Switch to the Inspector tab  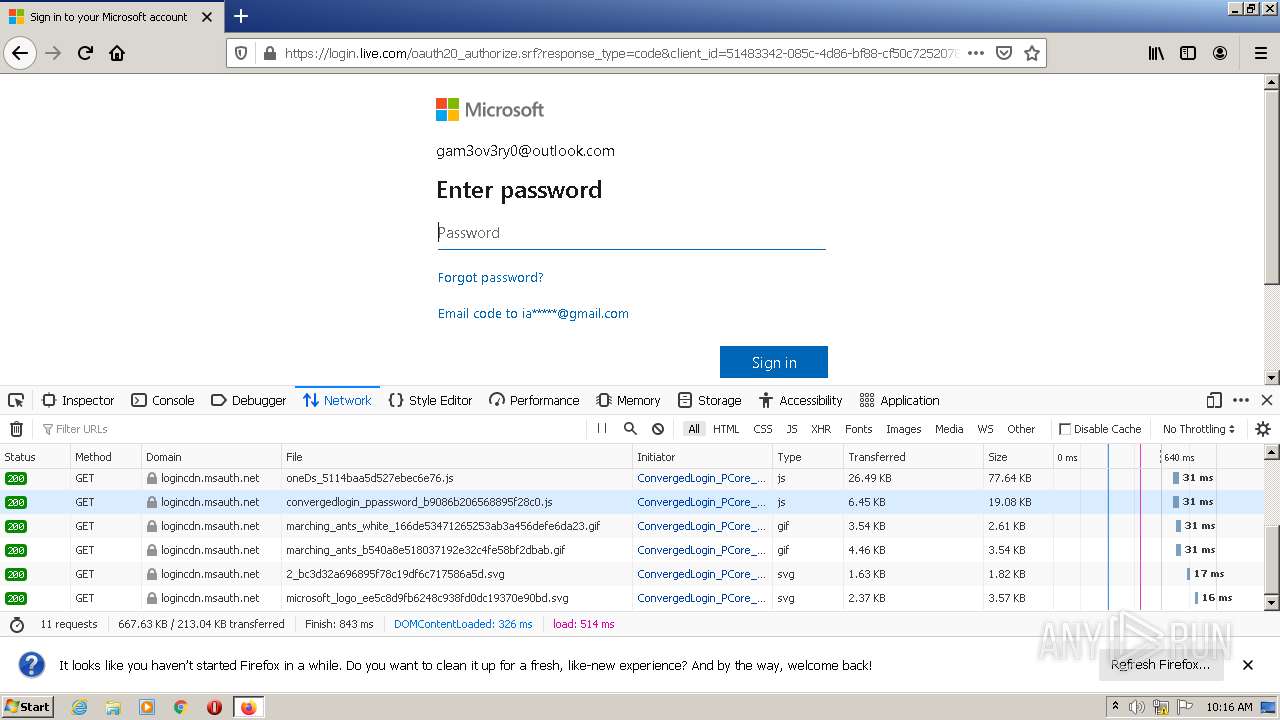pyautogui.click(x=78, y=400)
